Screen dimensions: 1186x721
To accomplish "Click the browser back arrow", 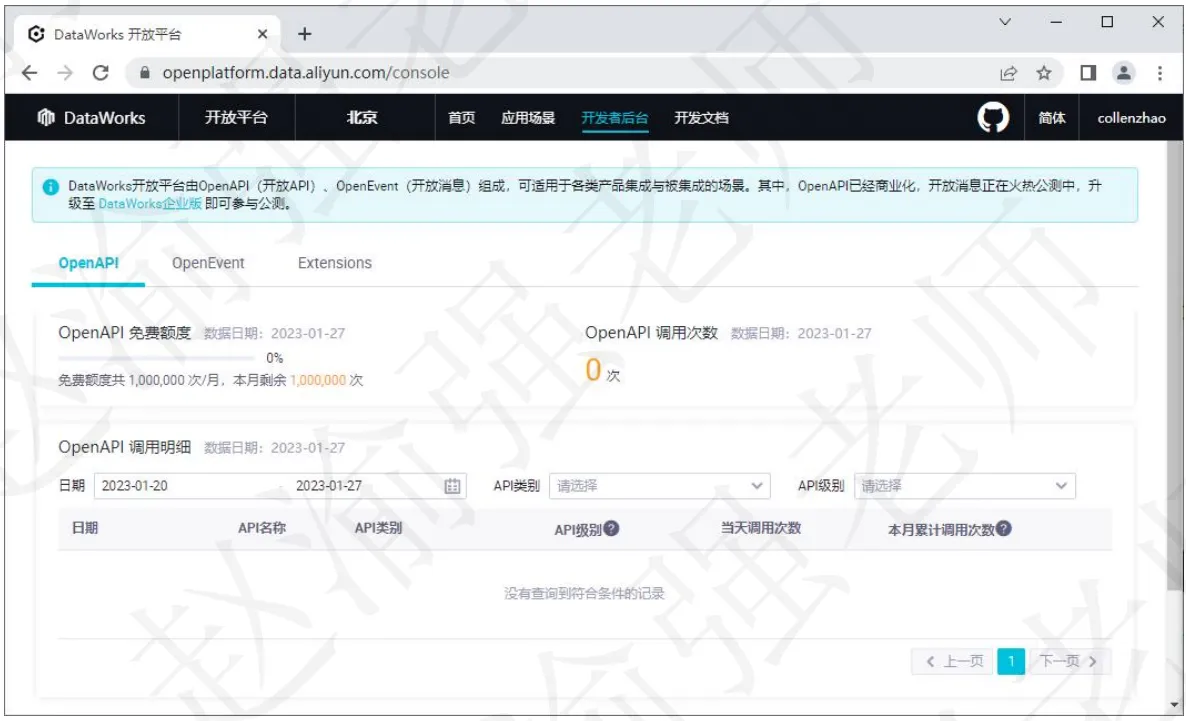I will click(29, 73).
